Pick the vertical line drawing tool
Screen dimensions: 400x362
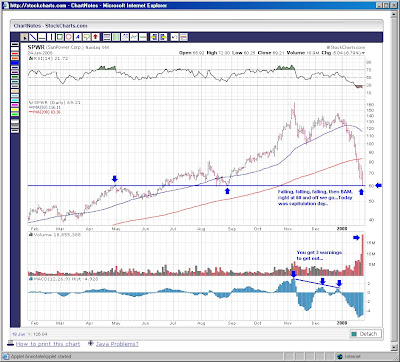[51, 37]
